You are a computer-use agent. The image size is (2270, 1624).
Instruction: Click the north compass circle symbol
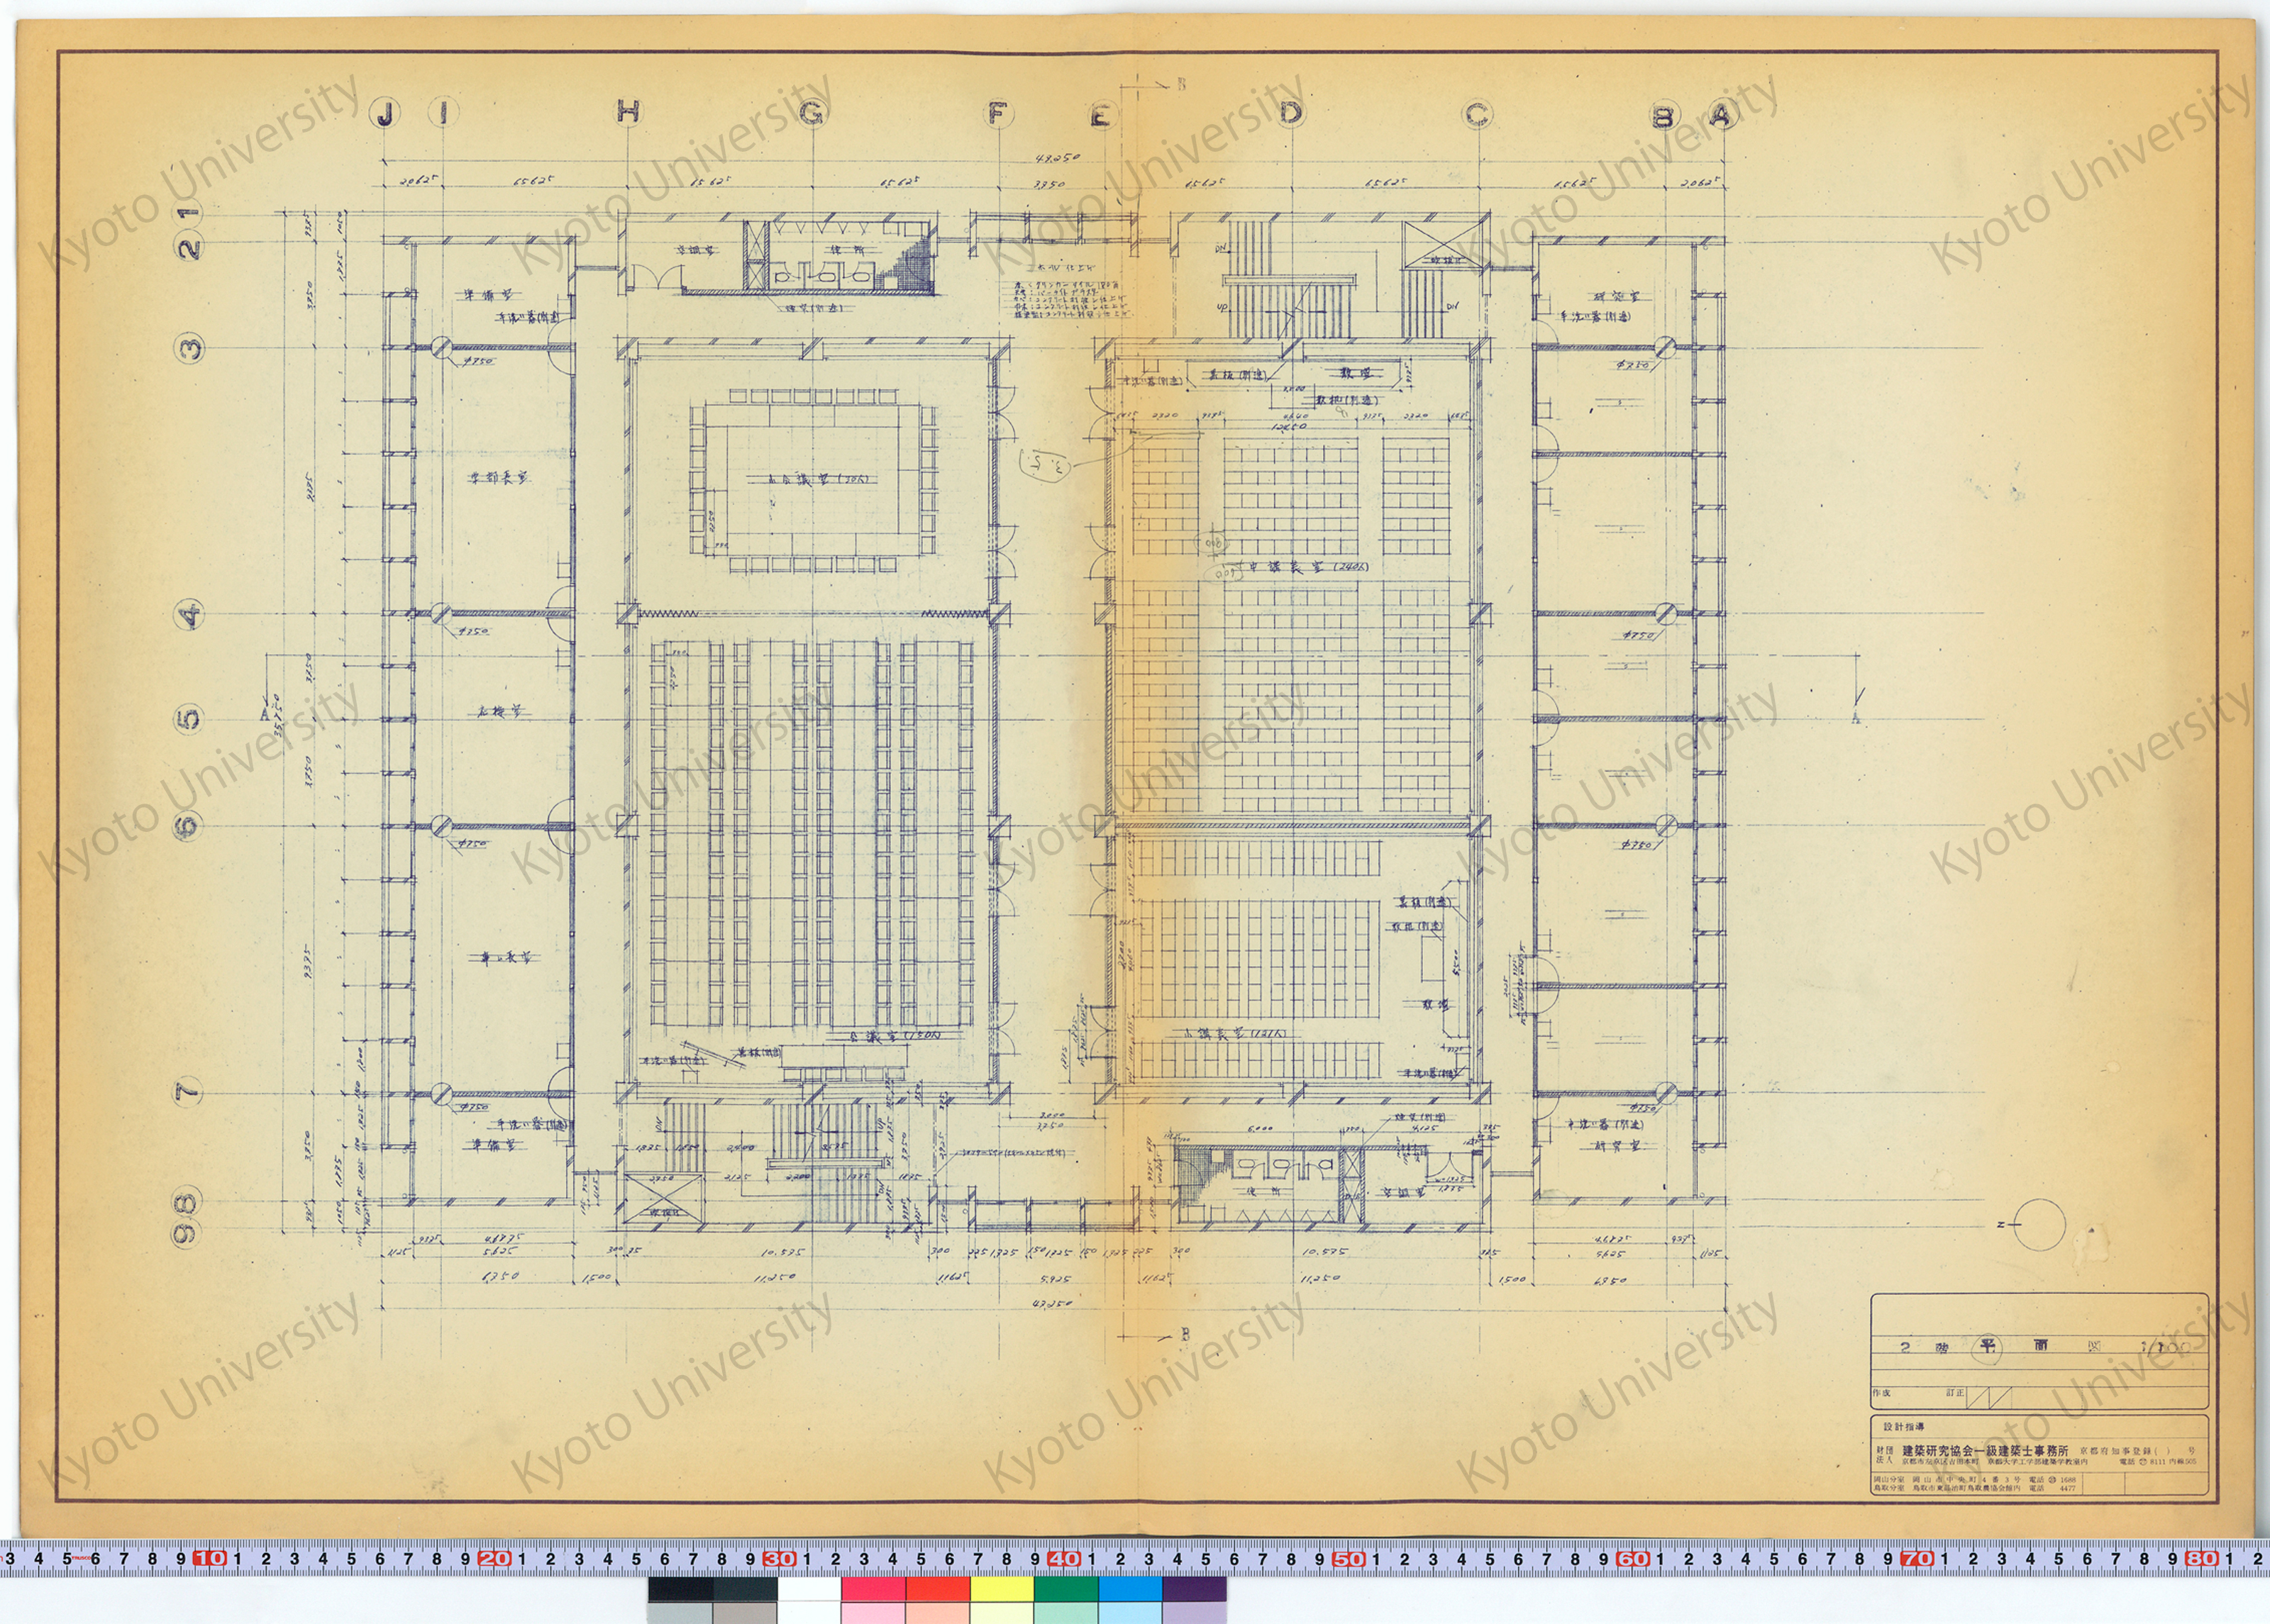tap(2040, 1225)
